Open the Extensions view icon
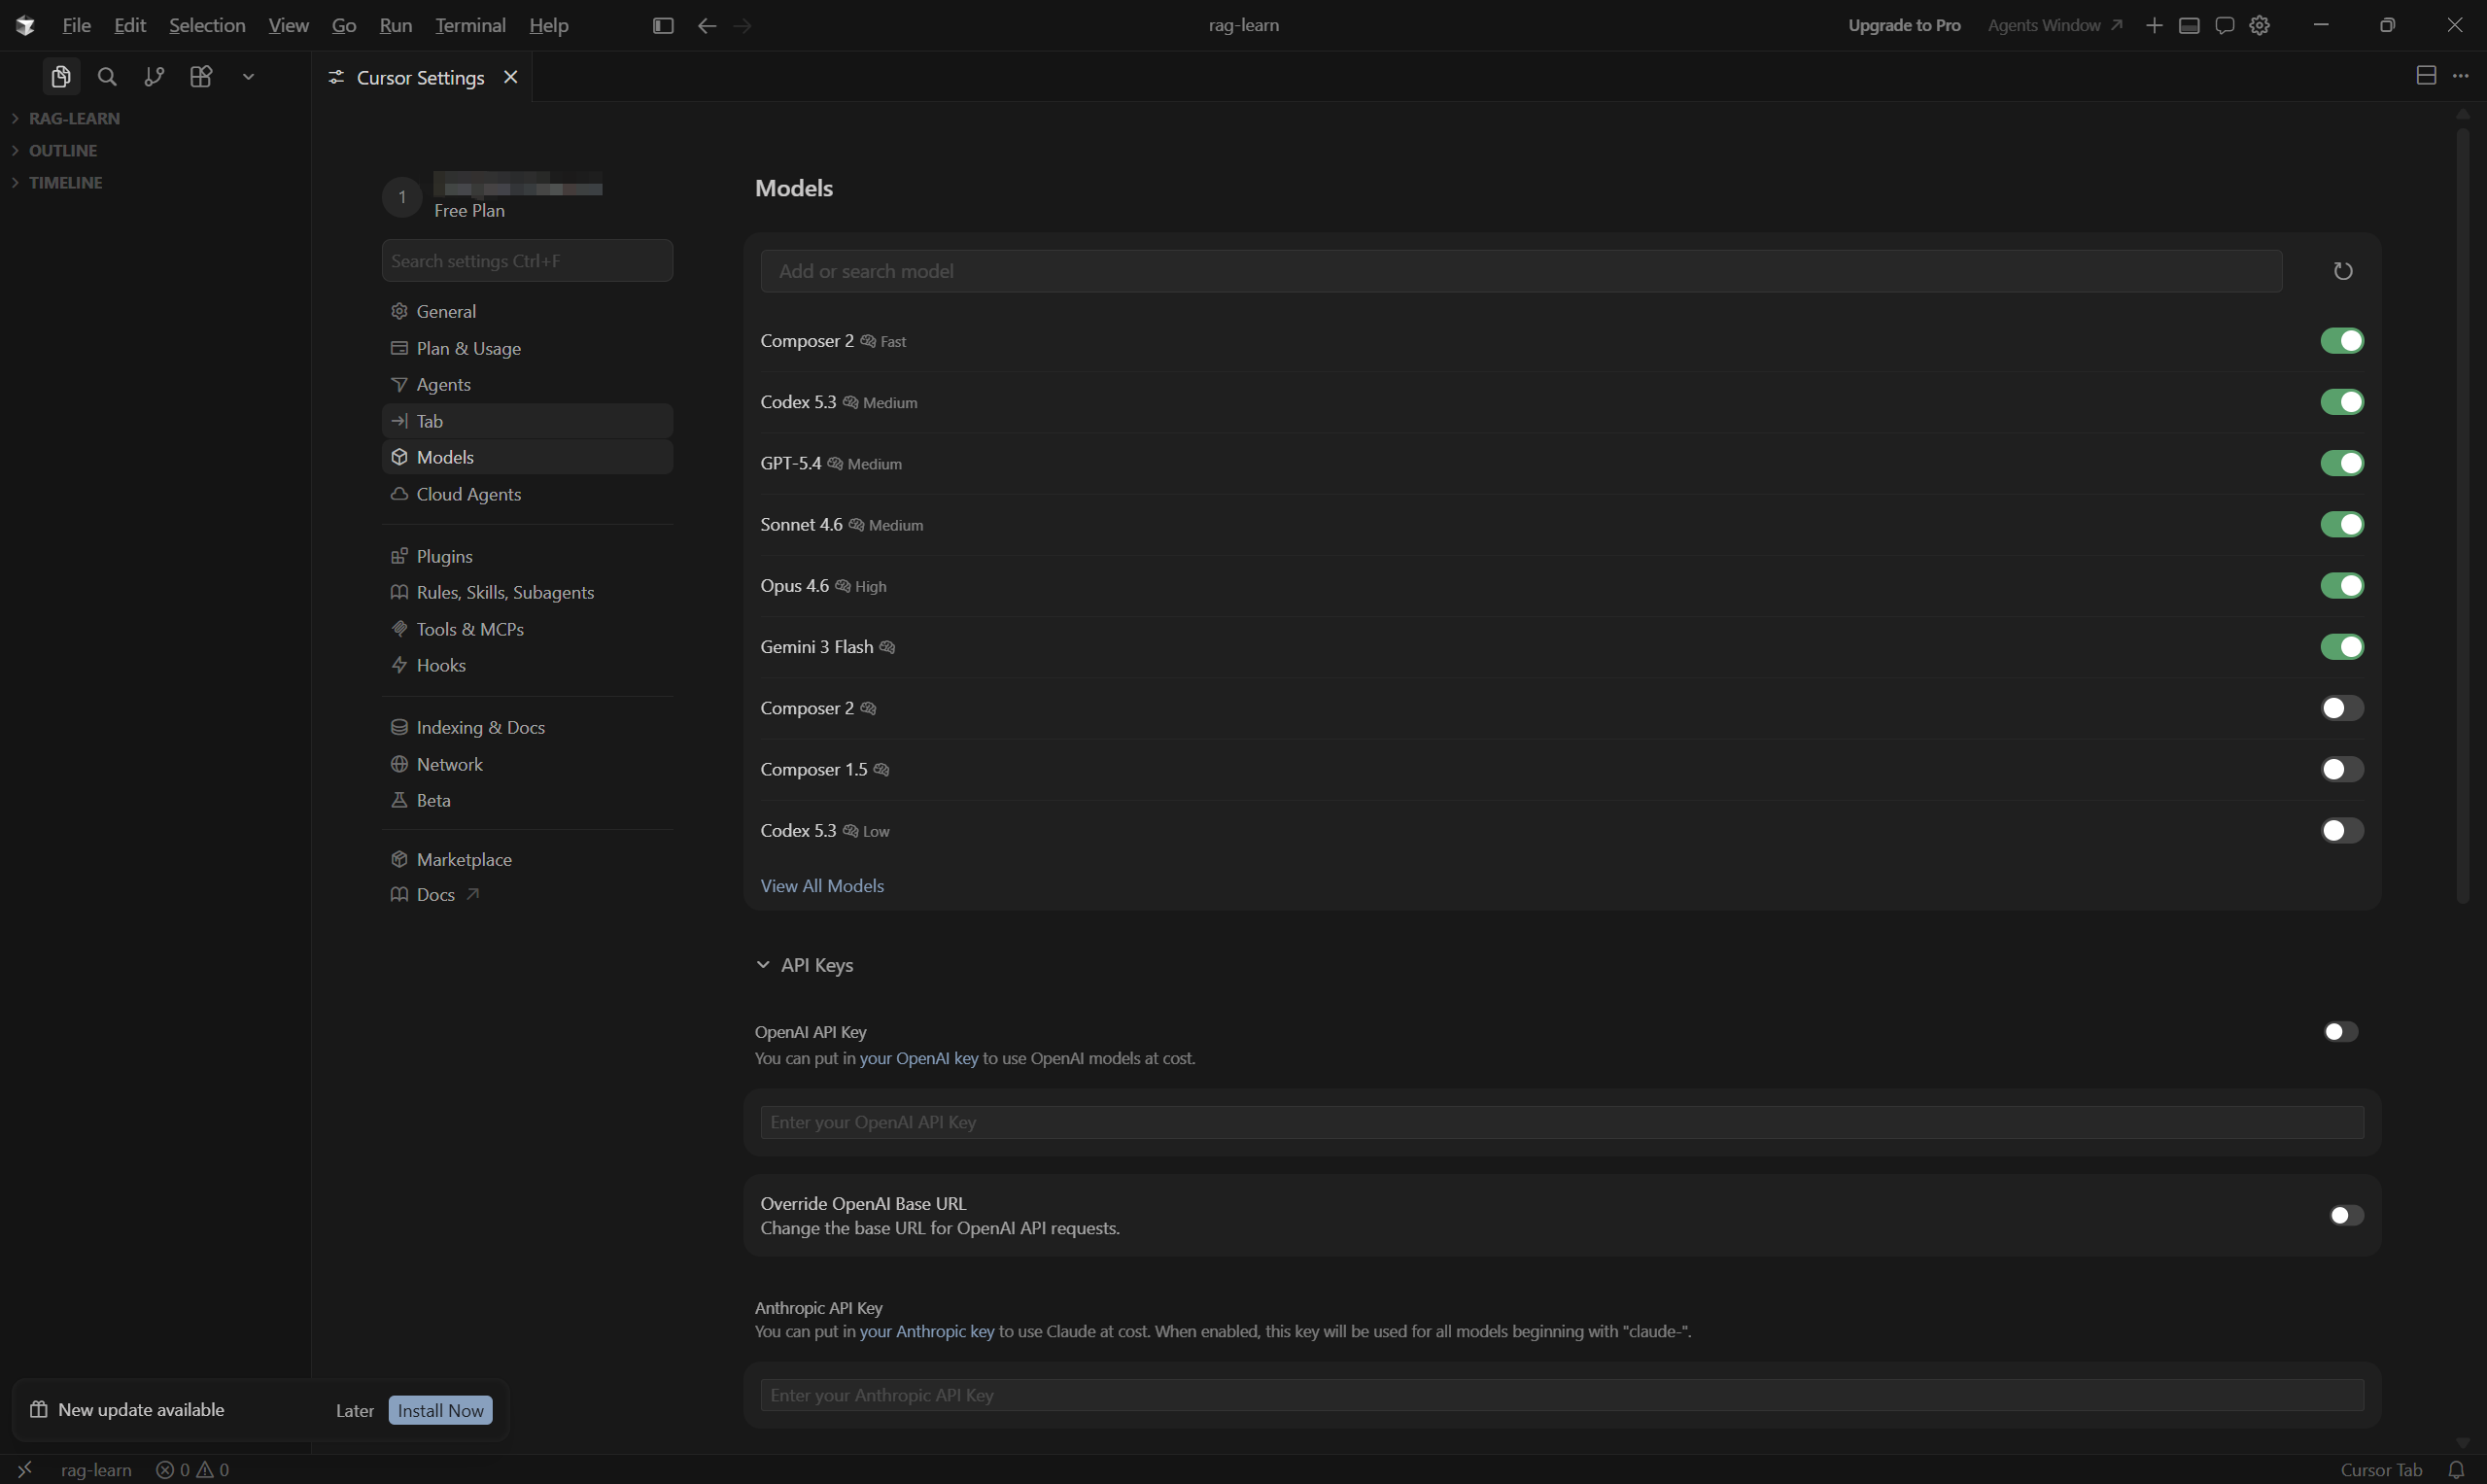The height and width of the screenshot is (1484, 2487). pos(201,77)
